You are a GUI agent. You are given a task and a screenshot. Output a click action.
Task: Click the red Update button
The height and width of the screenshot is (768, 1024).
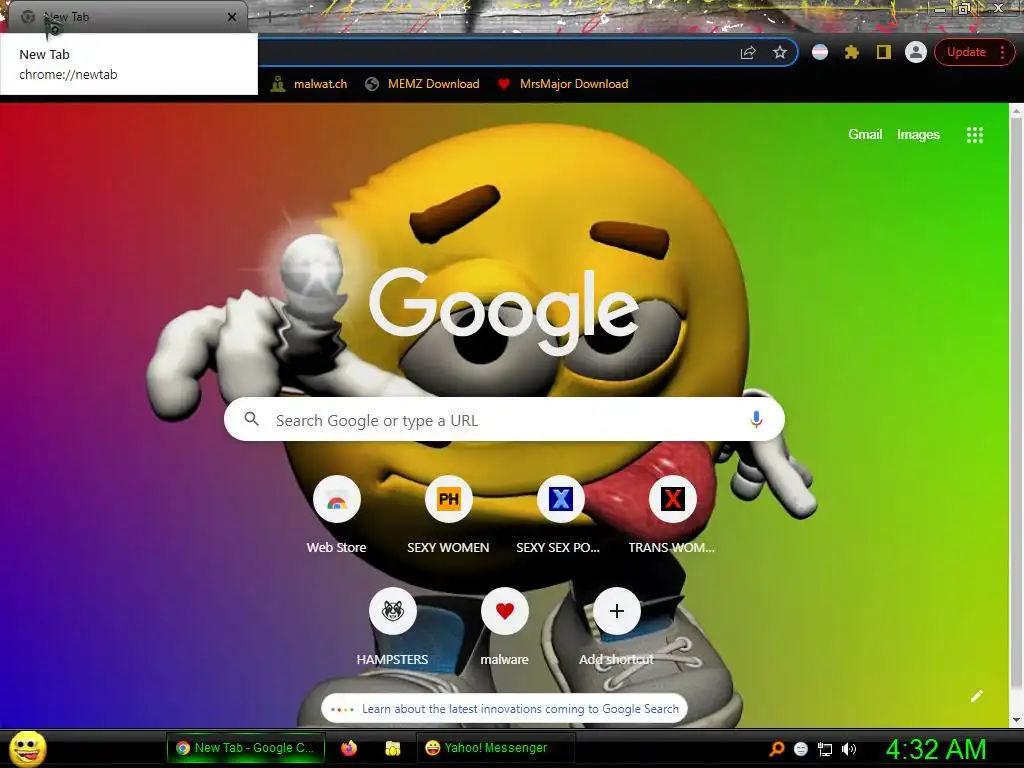[966, 52]
